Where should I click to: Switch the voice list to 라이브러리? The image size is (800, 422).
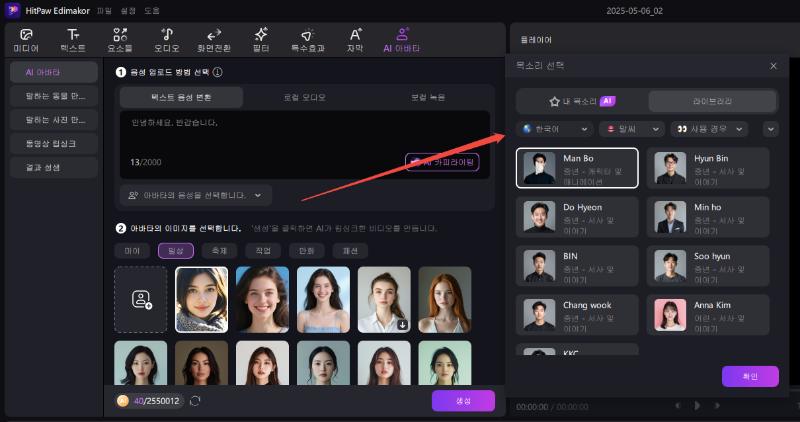tap(712, 101)
